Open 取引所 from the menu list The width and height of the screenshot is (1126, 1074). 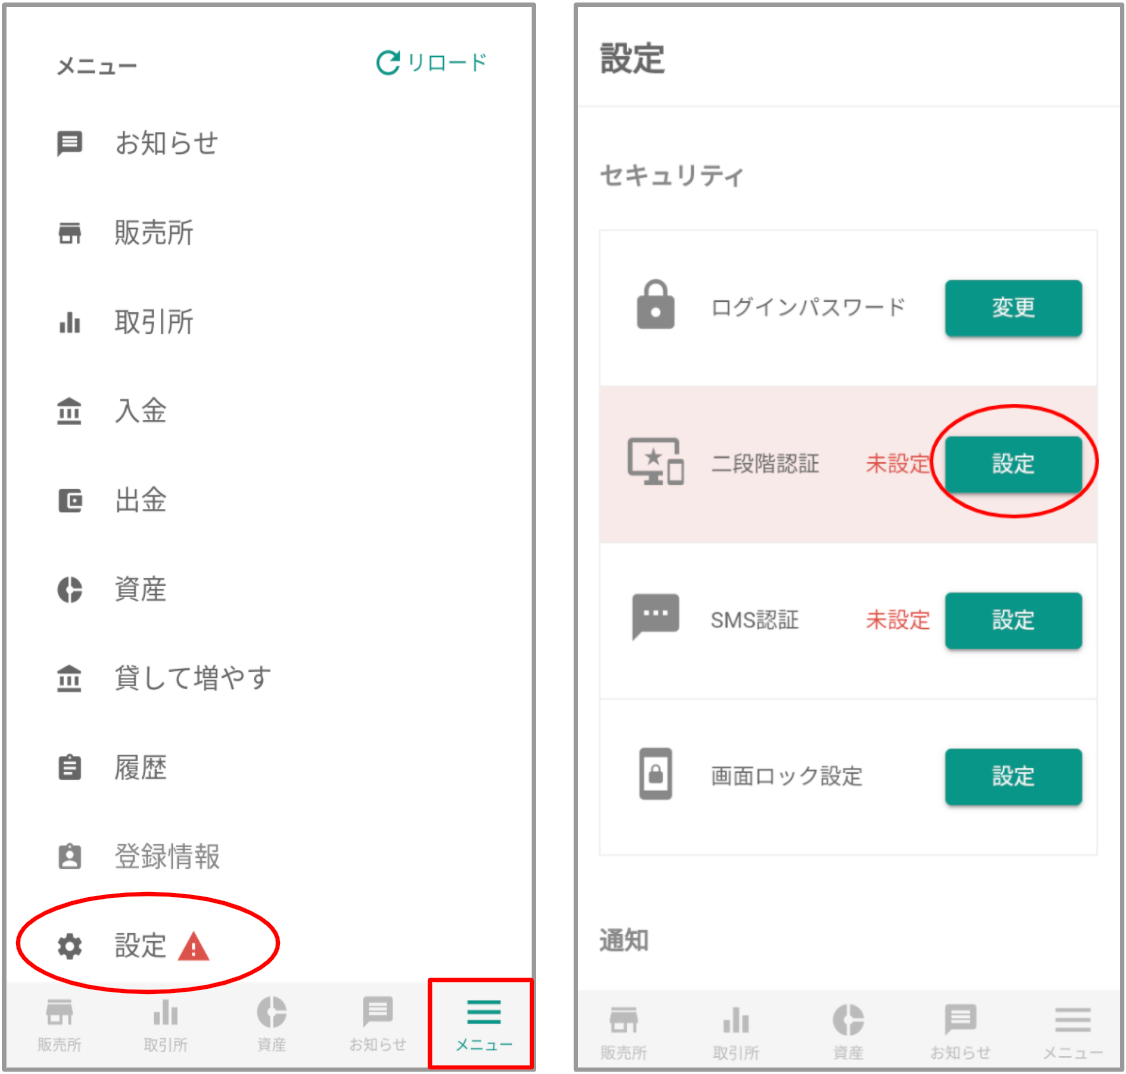154,322
